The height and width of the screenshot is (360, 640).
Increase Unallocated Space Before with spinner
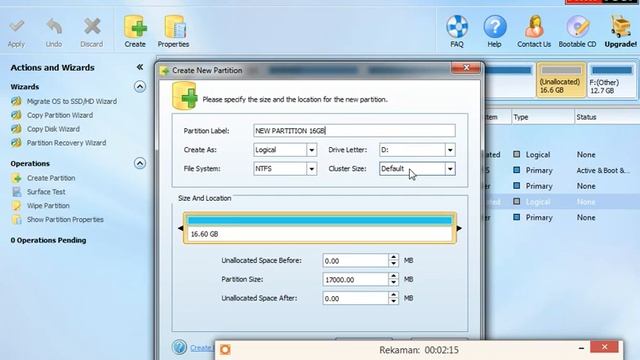click(393, 258)
